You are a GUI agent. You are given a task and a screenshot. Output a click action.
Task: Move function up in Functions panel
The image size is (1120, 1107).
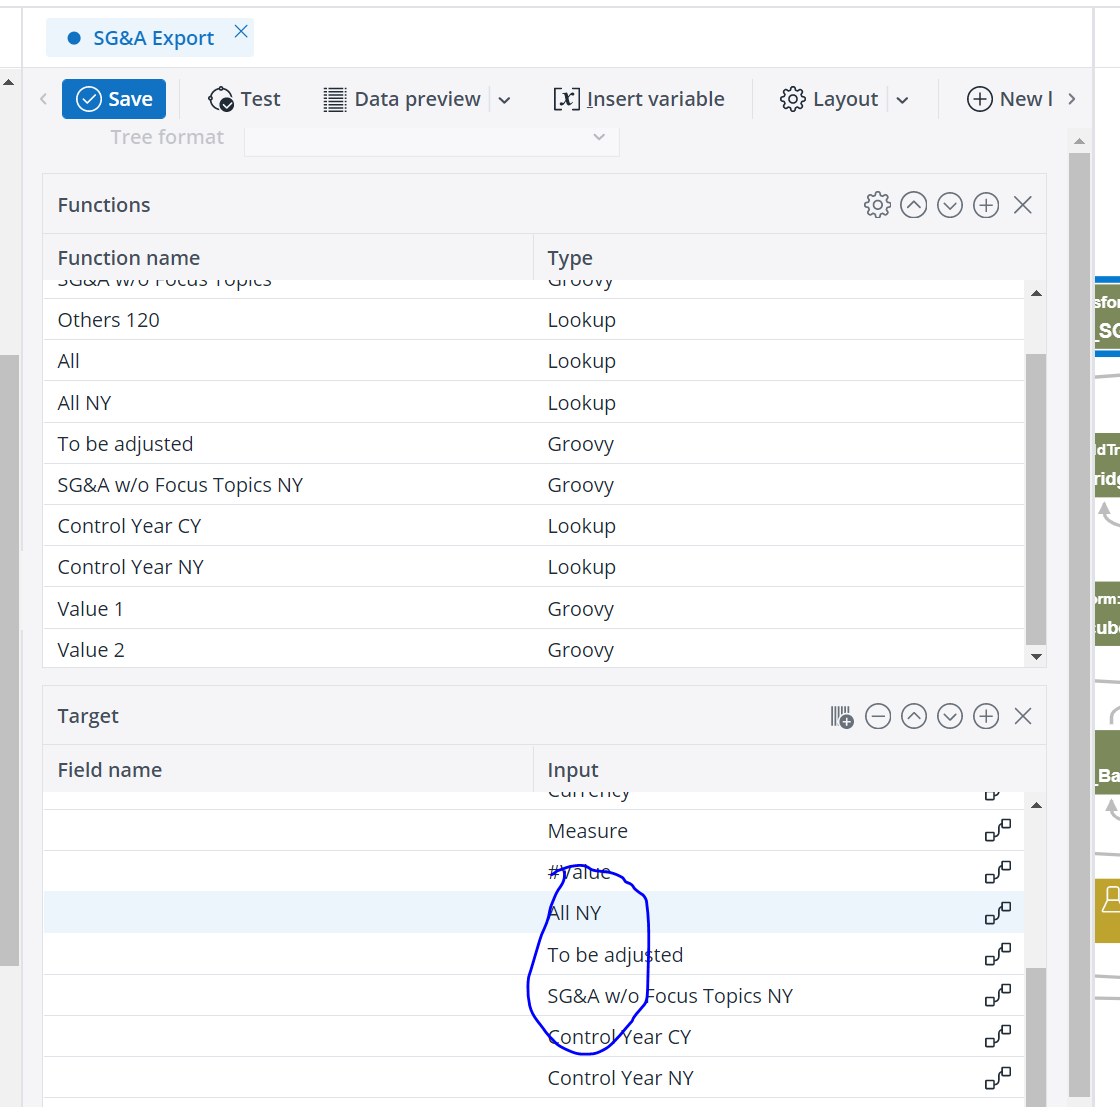click(913, 205)
